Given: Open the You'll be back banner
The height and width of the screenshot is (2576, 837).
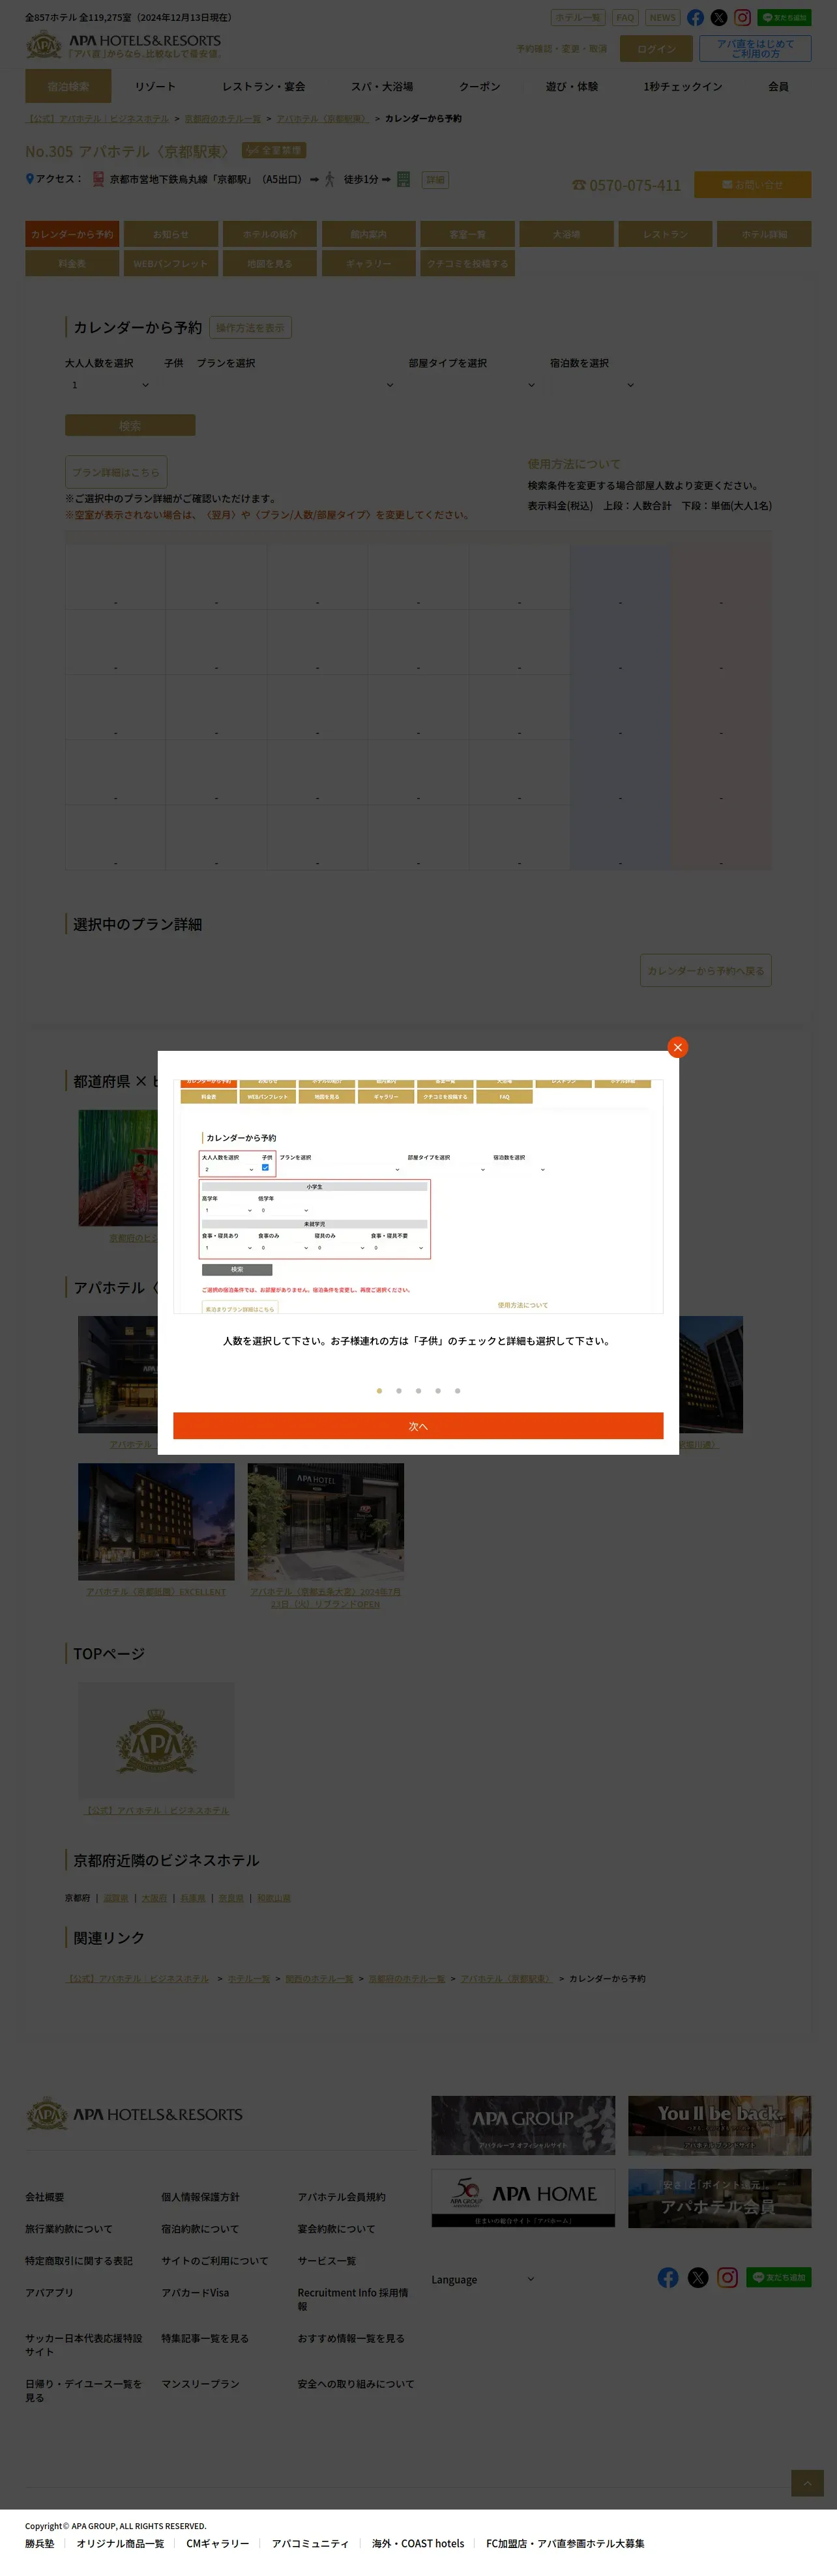Looking at the screenshot, I should pyautogui.click(x=719, y=2125).
